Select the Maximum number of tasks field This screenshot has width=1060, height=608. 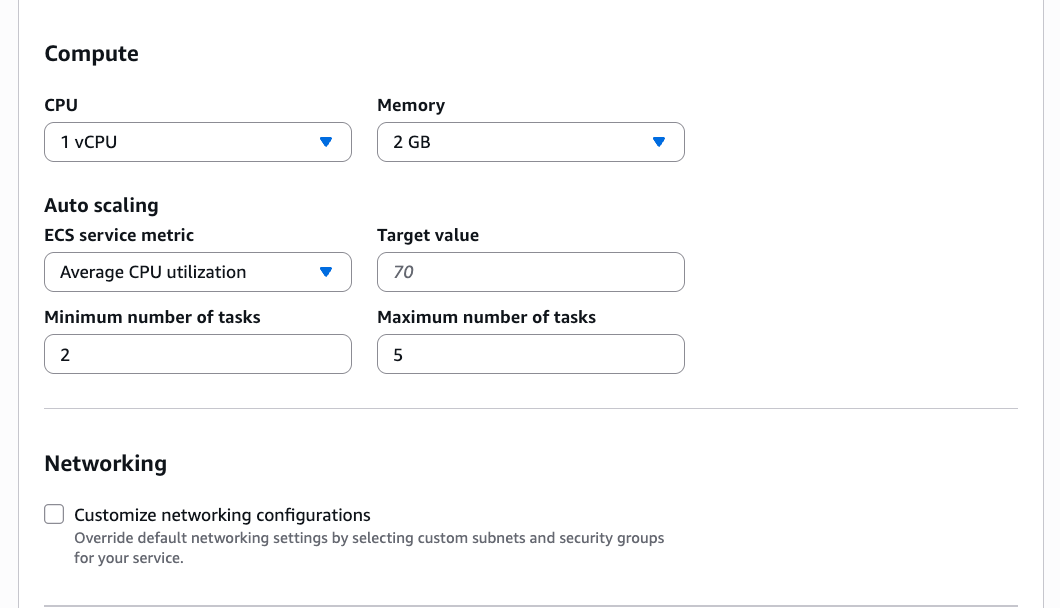click(x=530, y=354)
